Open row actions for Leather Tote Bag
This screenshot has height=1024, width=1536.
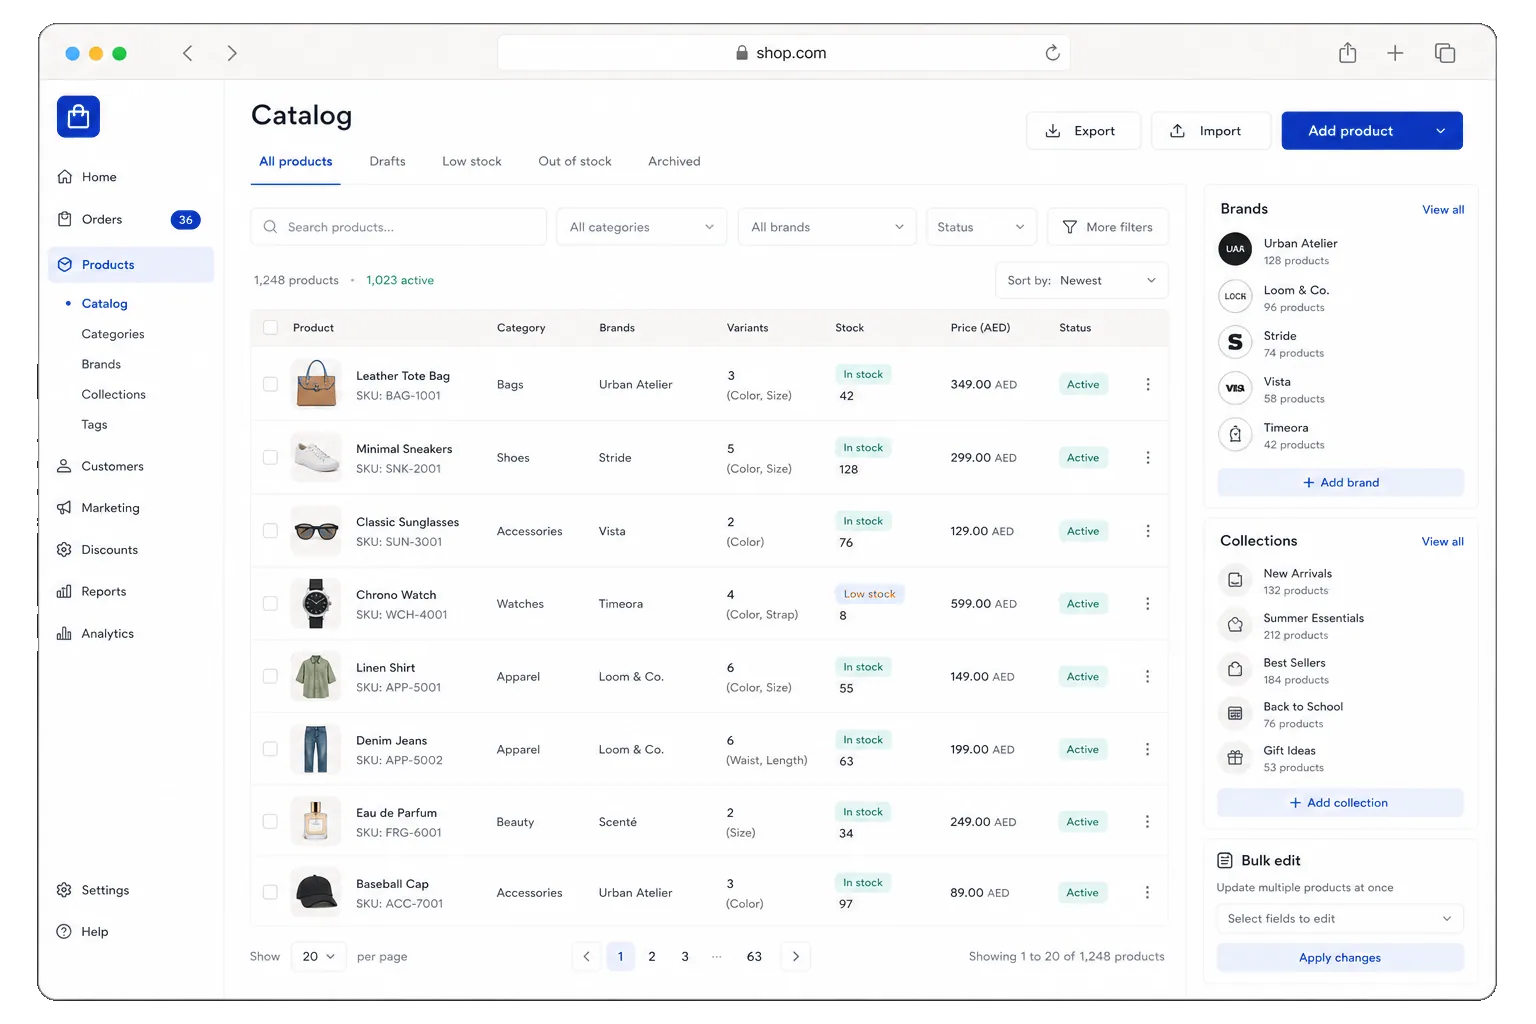(1148, 384)
